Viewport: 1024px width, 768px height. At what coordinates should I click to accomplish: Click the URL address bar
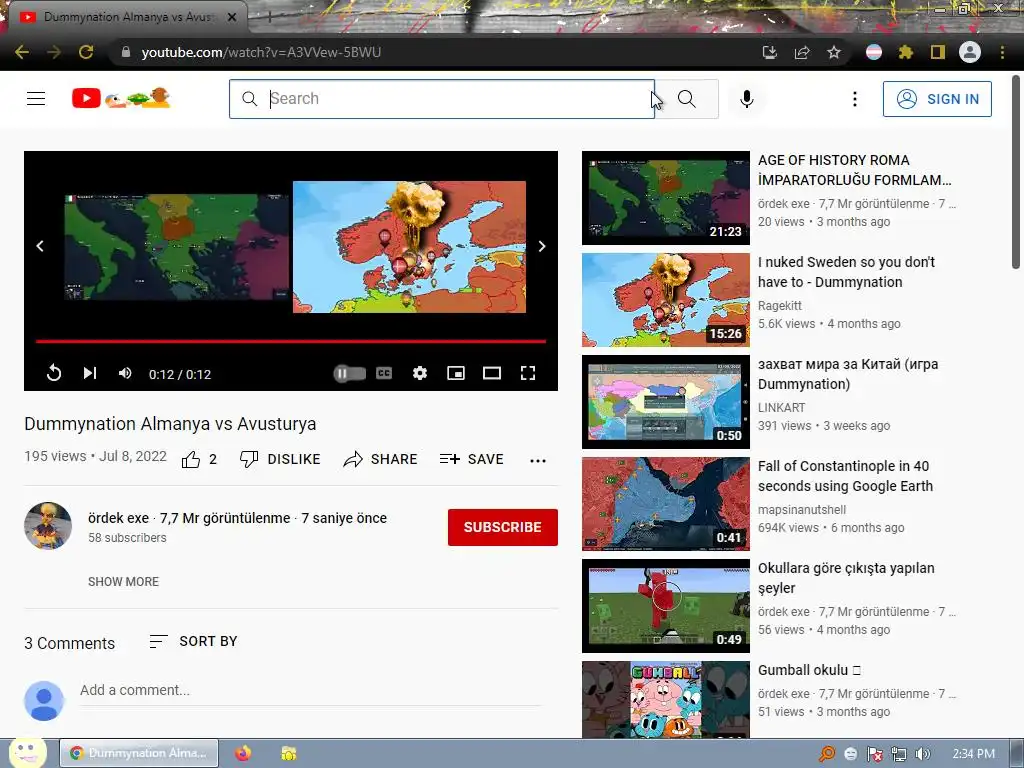coord(431,52)
